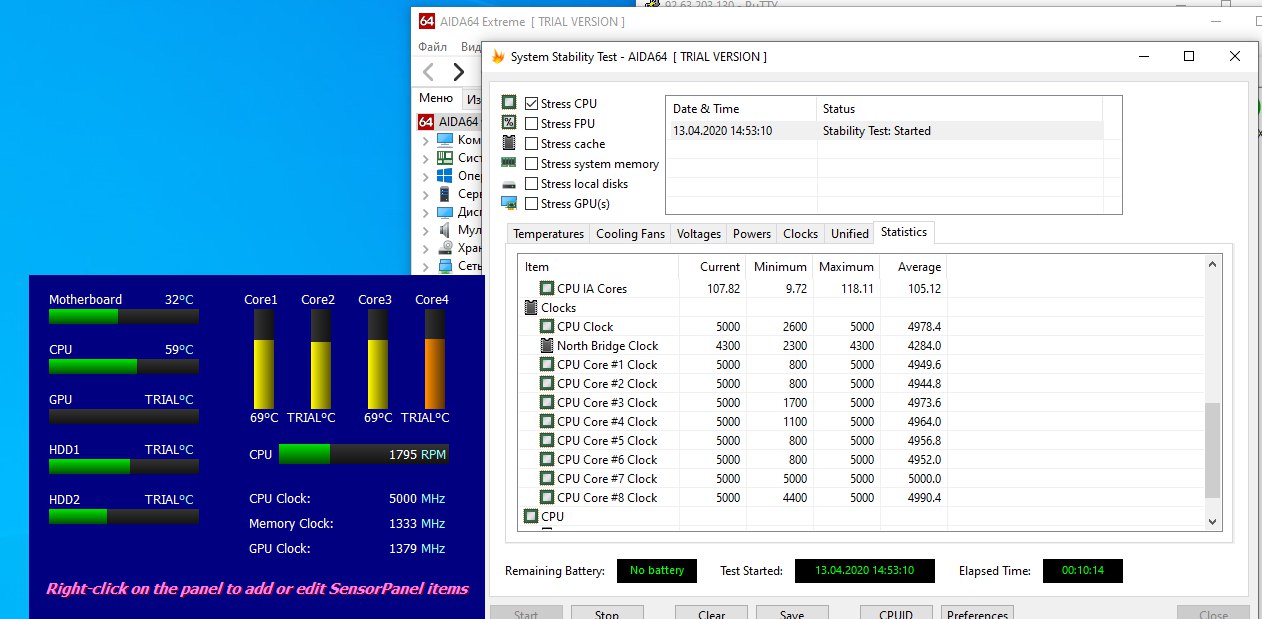The width and height of the screenshot is (1262, 619).
Task: Click the multimedia speaker icon in the AIDA64 tree
Action: click(x=445, y=230)
